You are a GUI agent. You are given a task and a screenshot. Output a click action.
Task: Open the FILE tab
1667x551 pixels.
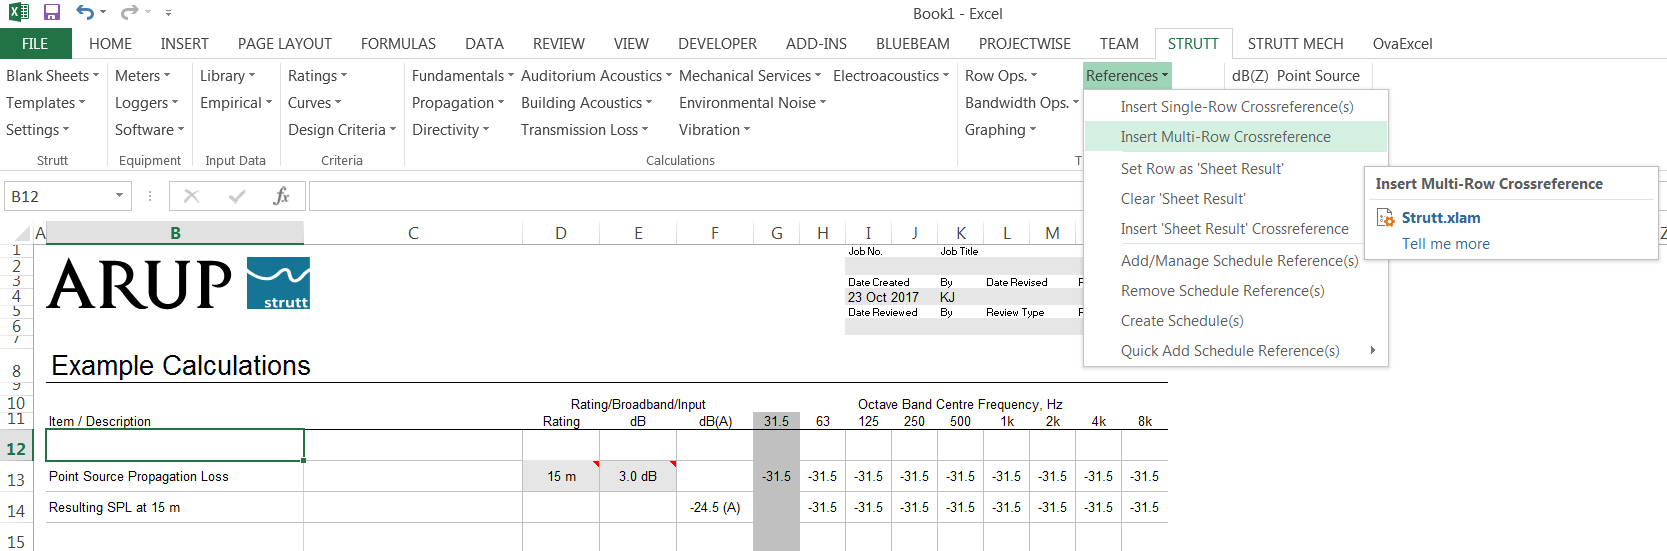point(35,44)
